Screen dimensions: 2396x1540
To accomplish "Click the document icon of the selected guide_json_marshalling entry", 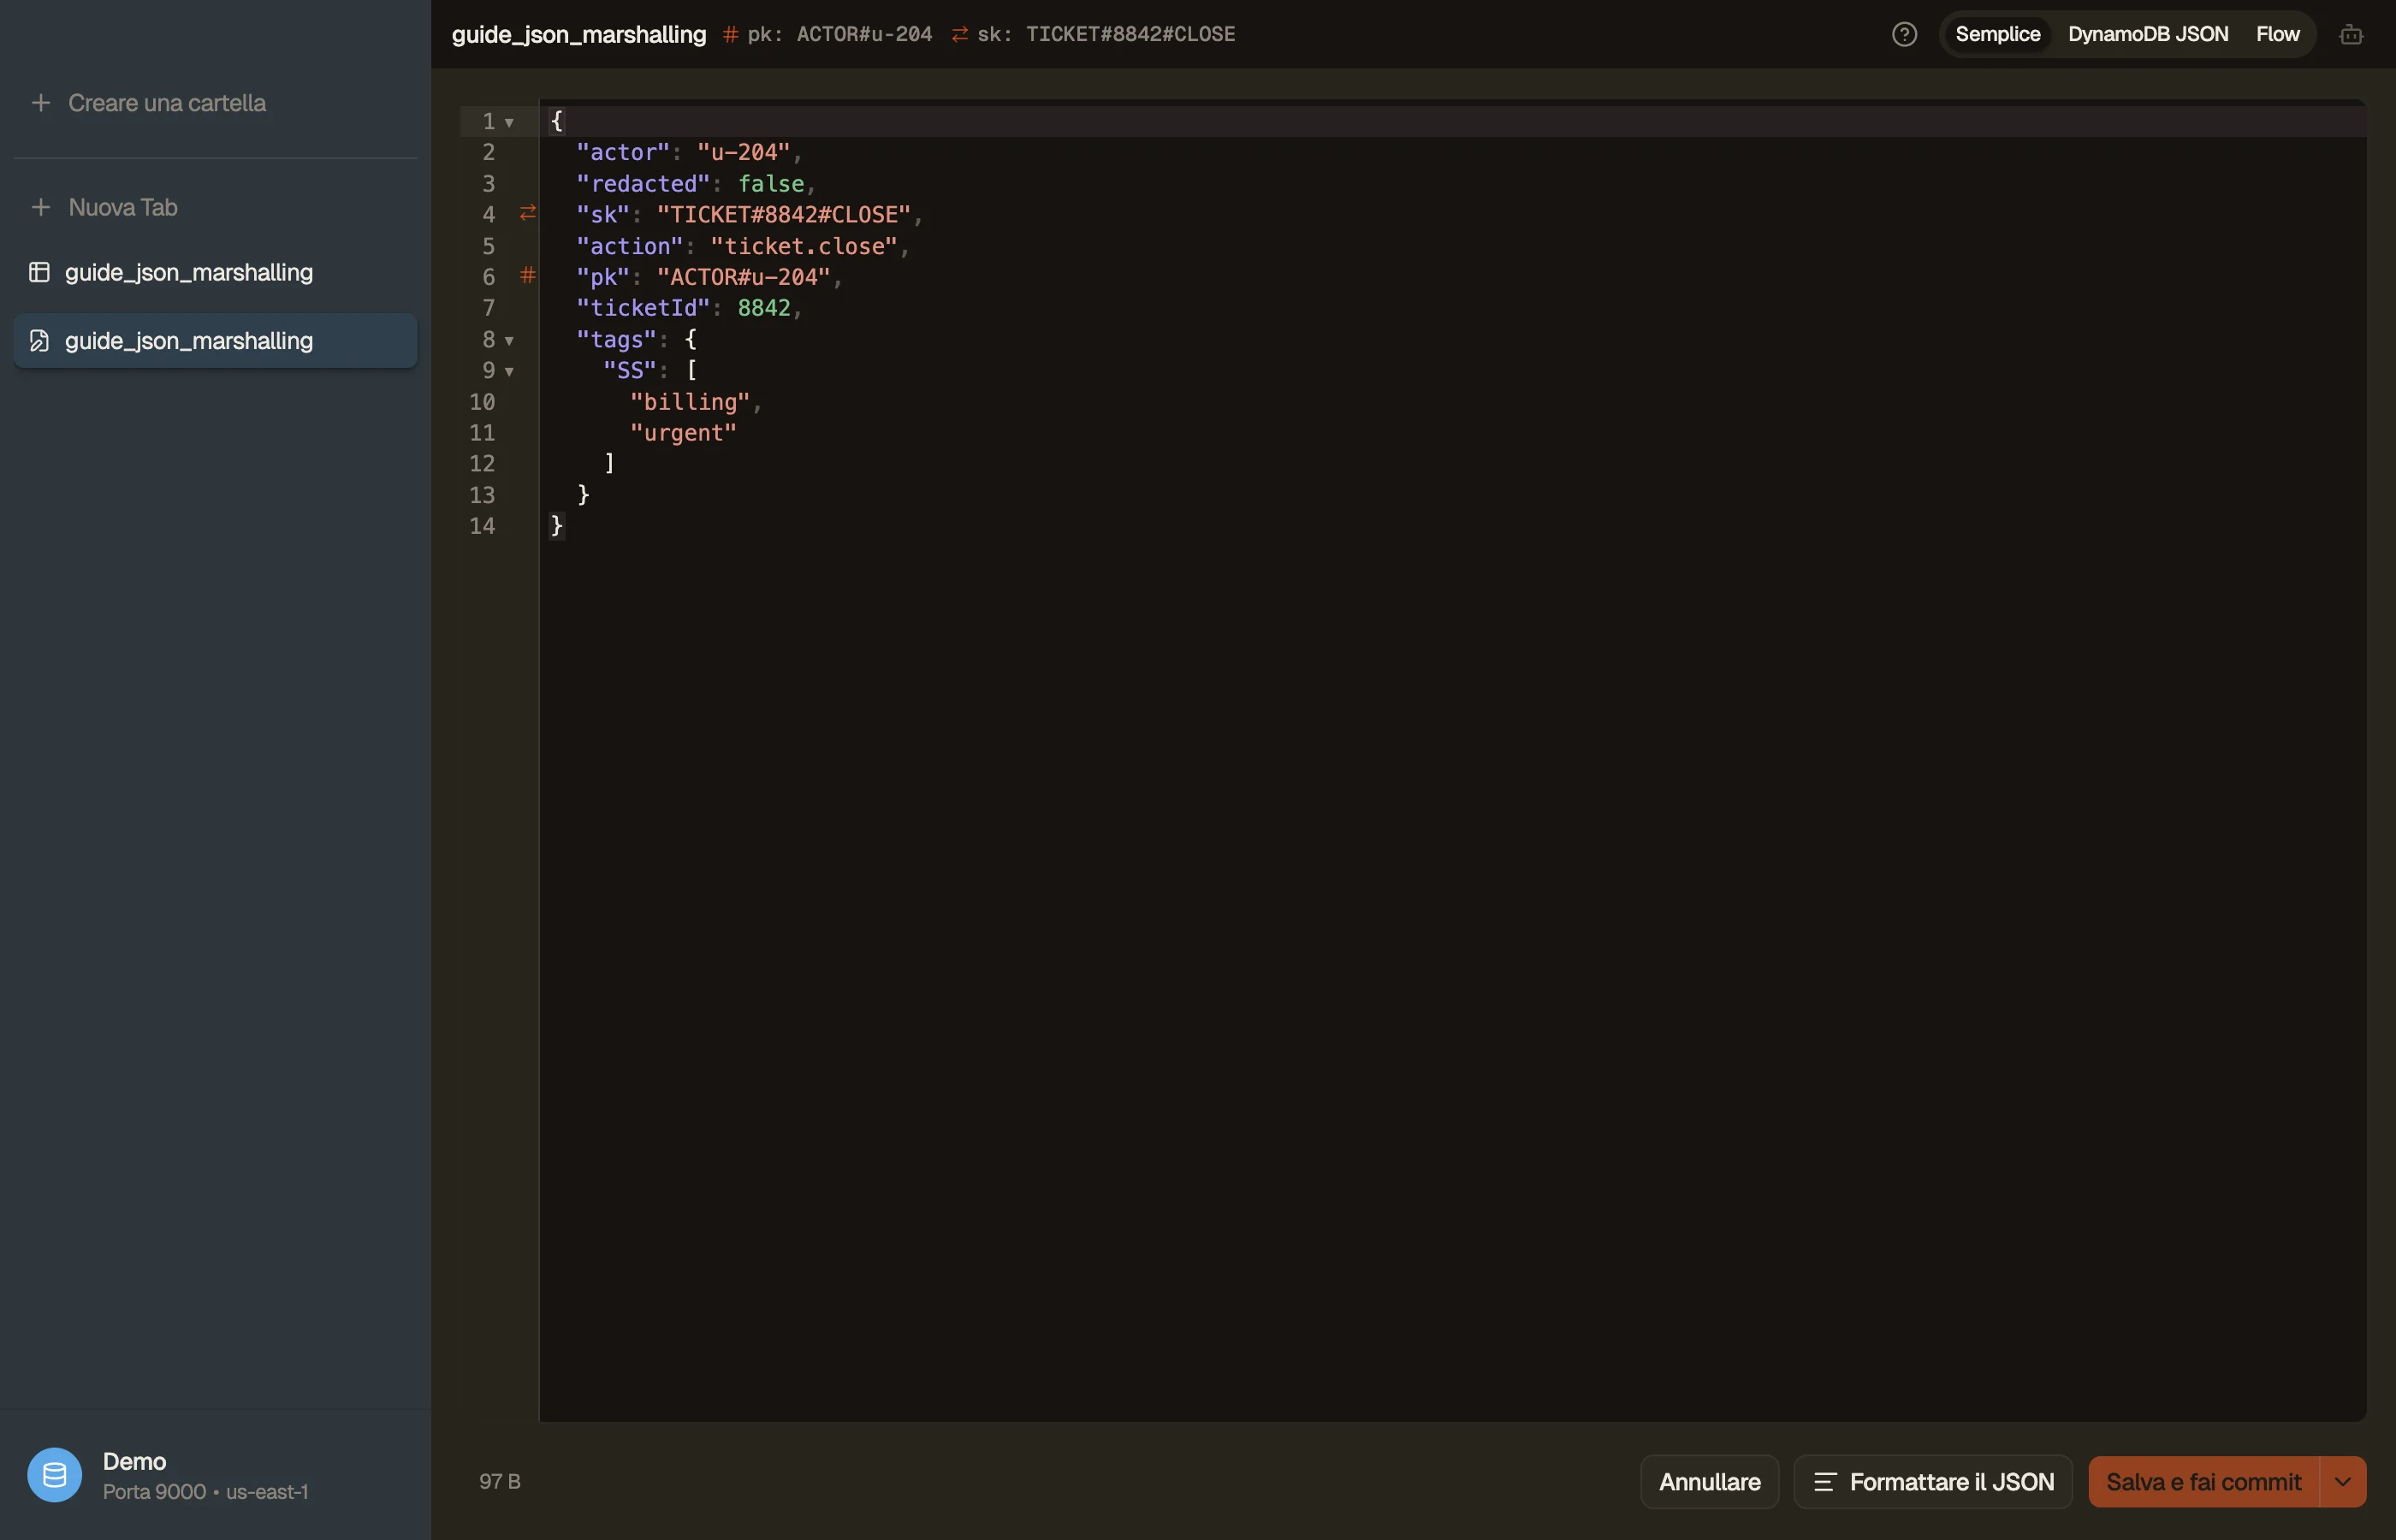I will [39, 341].
